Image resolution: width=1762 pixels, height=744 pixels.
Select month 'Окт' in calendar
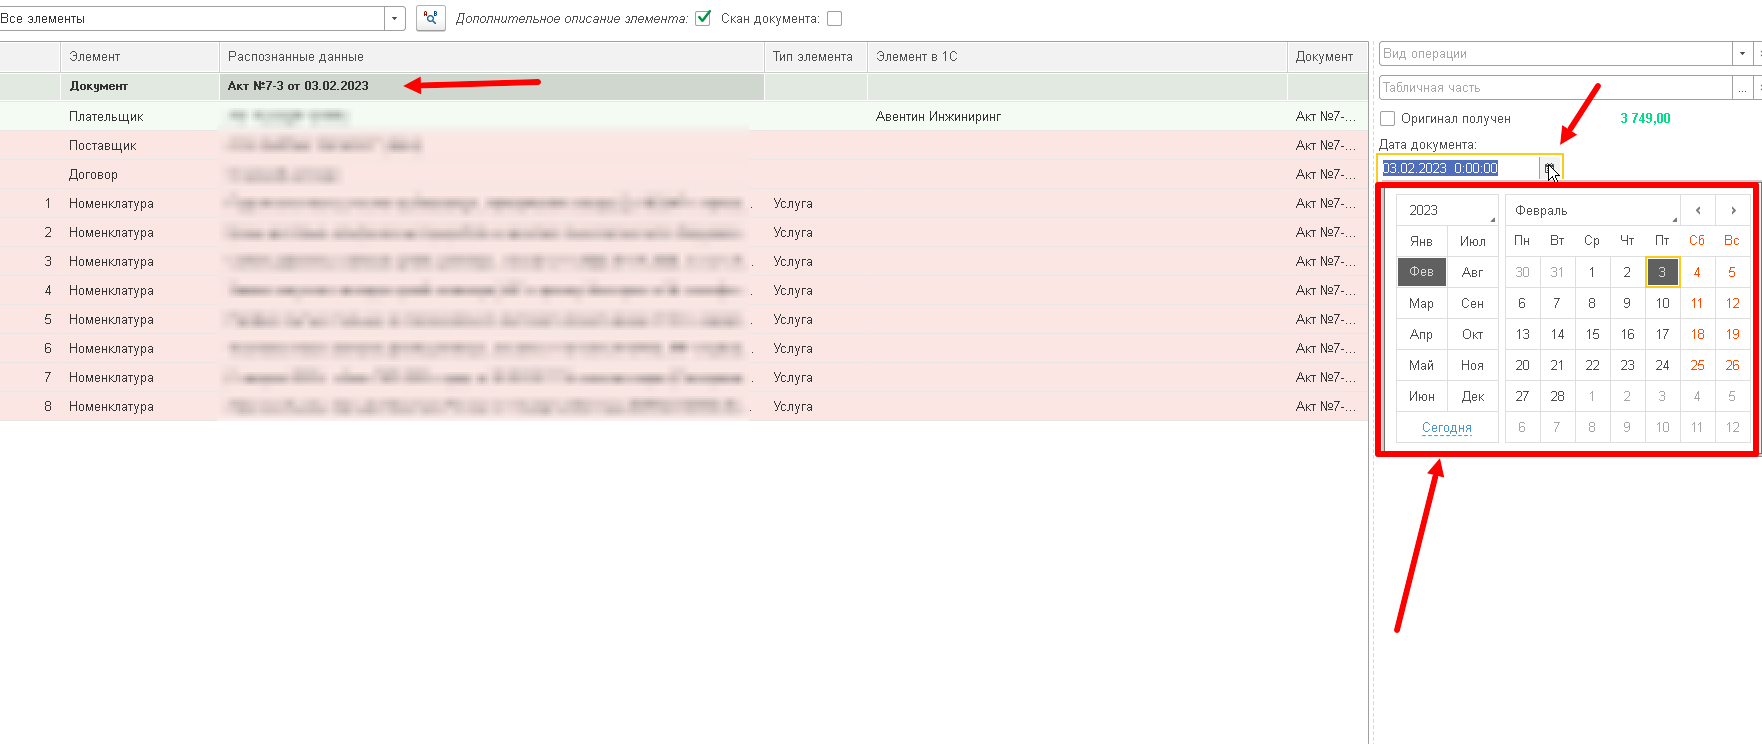[1472, 334]
